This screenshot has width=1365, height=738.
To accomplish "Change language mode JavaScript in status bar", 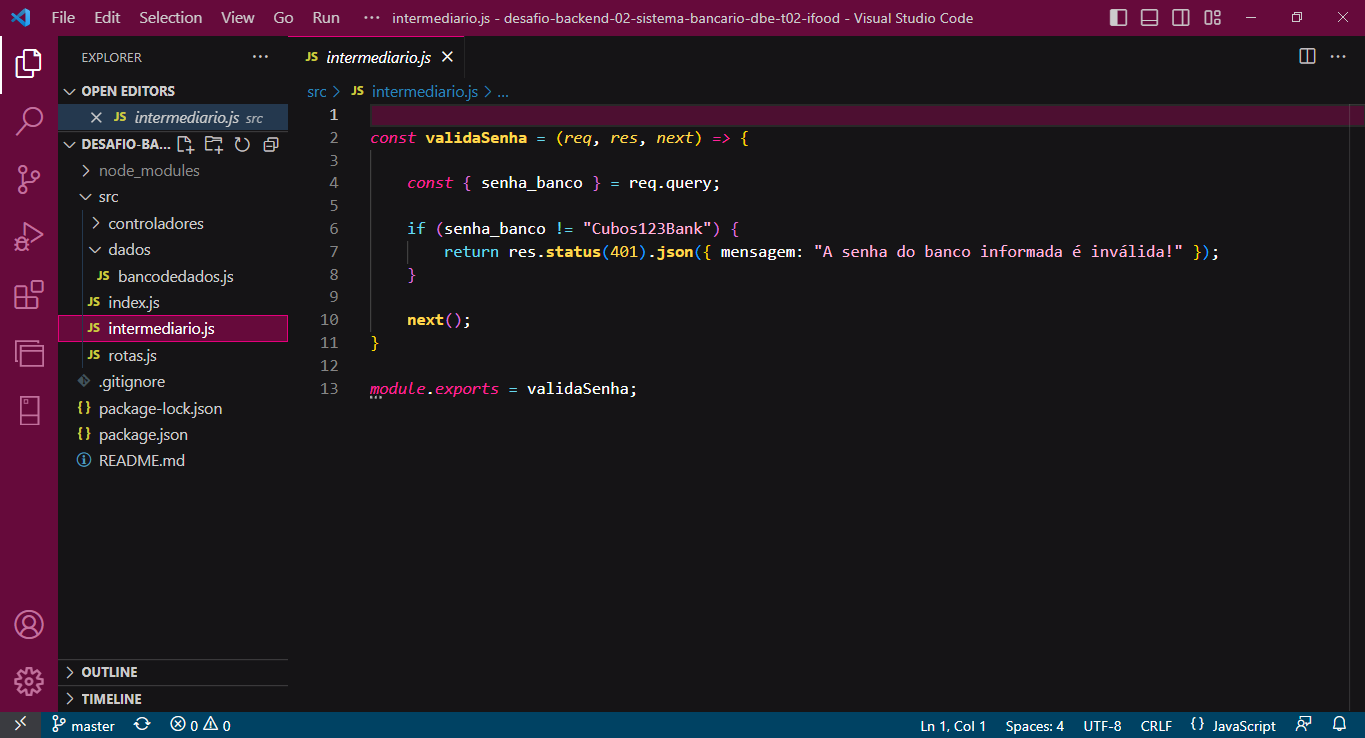I will (1243, 725).
